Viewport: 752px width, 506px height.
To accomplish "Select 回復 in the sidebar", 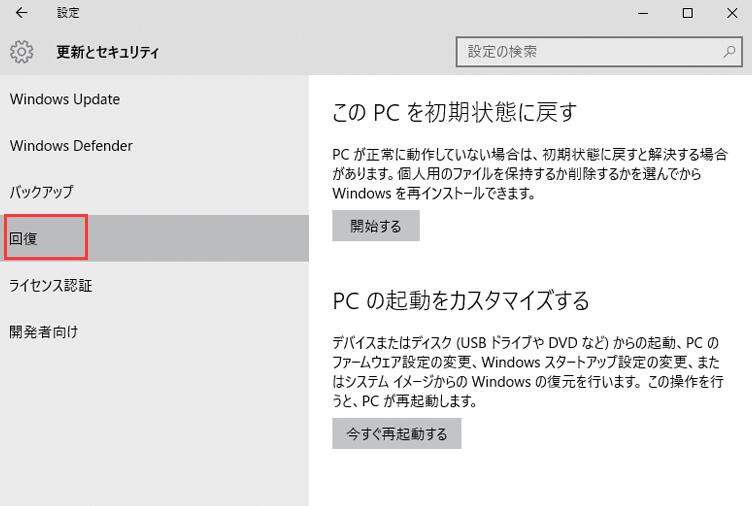I will [x=24, y=238].
